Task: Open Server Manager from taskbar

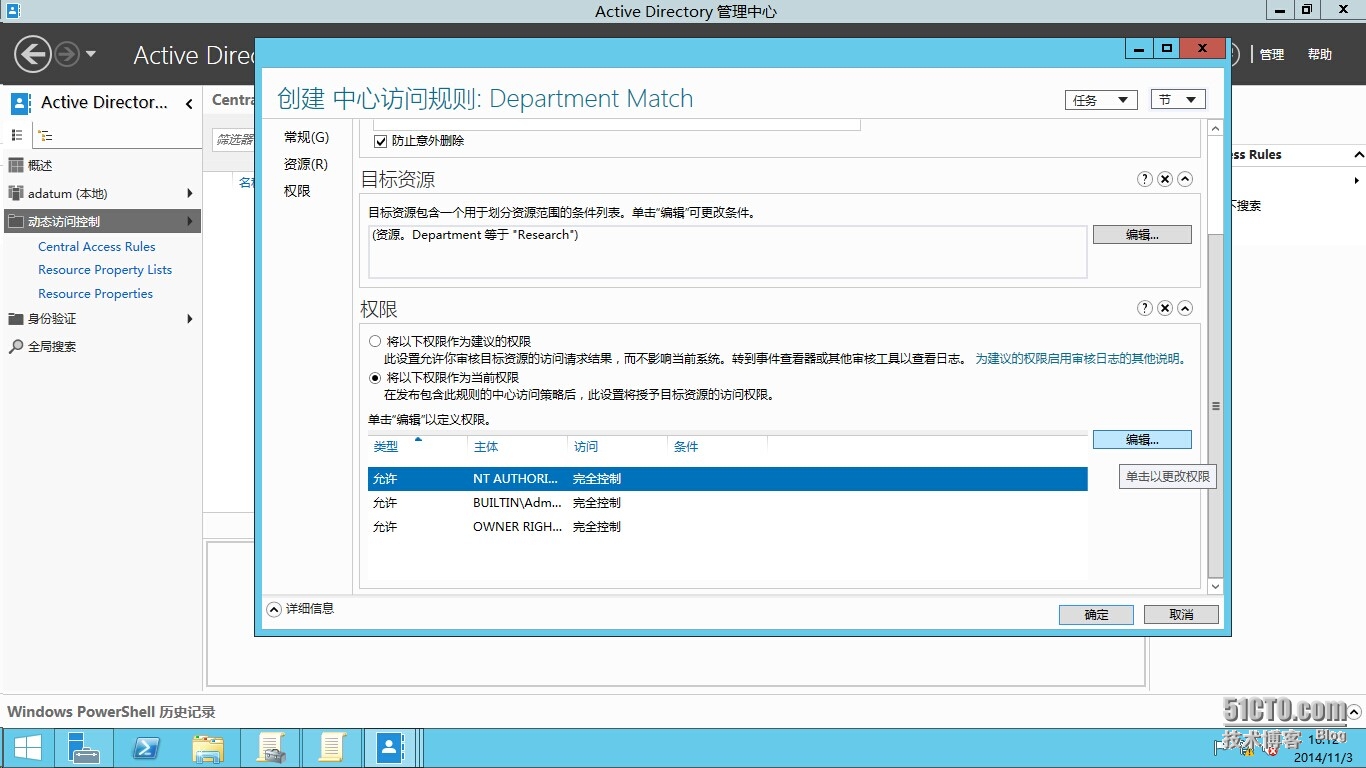Action: point(84,748)
